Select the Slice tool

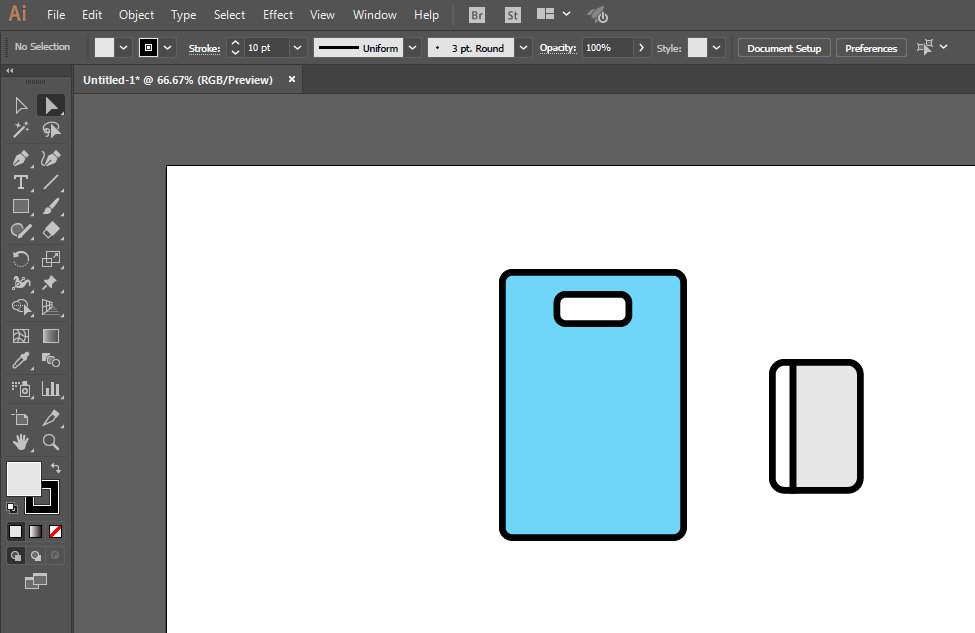tap(51, 418)
